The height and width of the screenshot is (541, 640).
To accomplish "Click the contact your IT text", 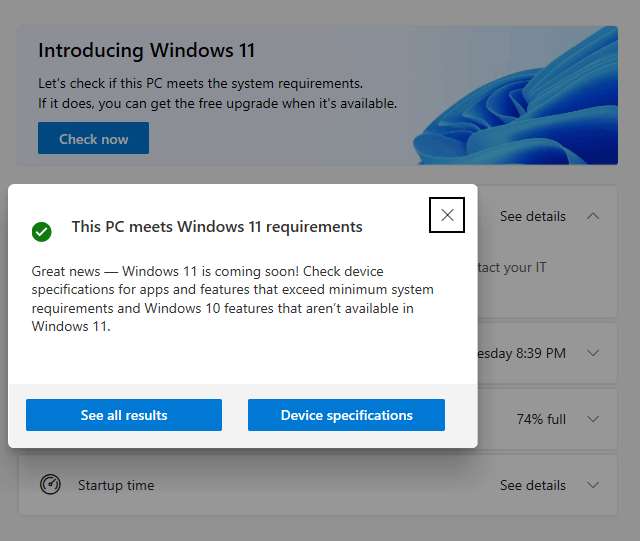I will (x=512, y=267).
